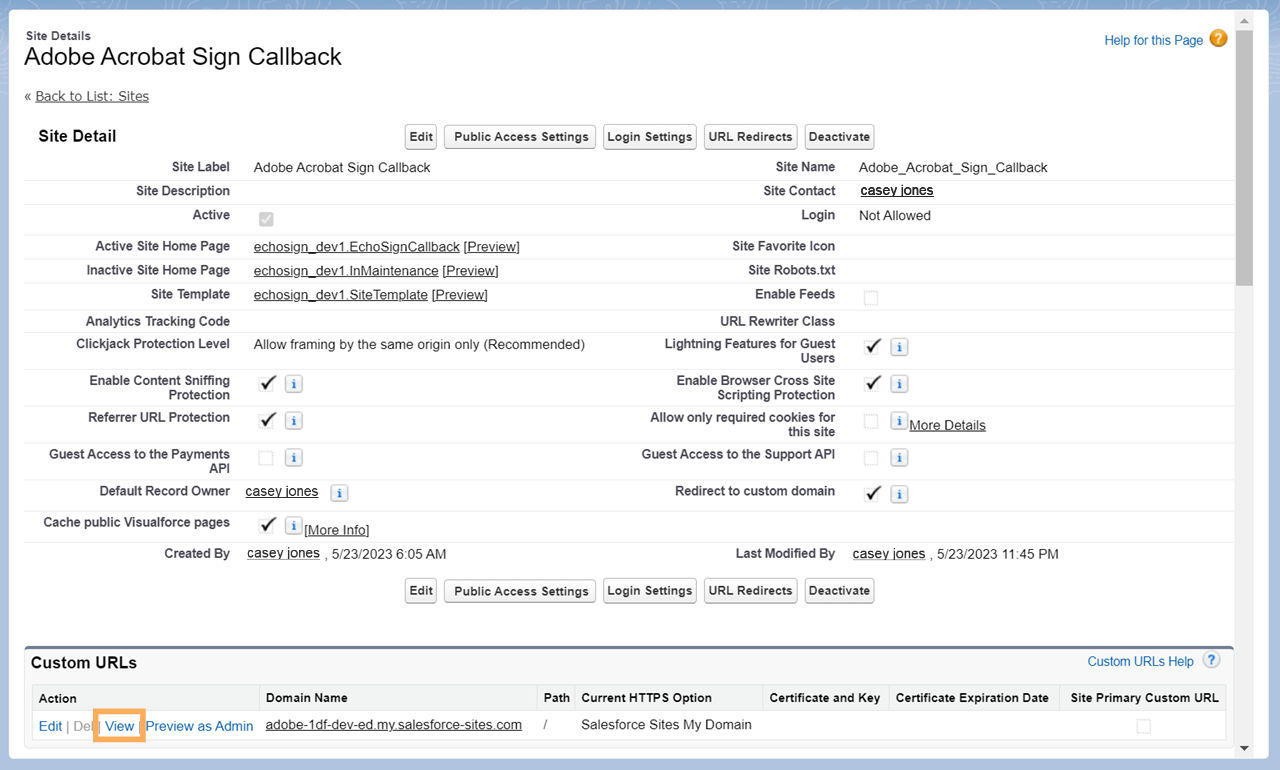Click info icon for Allow only required cookies
The image size is (1280, 770).
click(899, 421)
